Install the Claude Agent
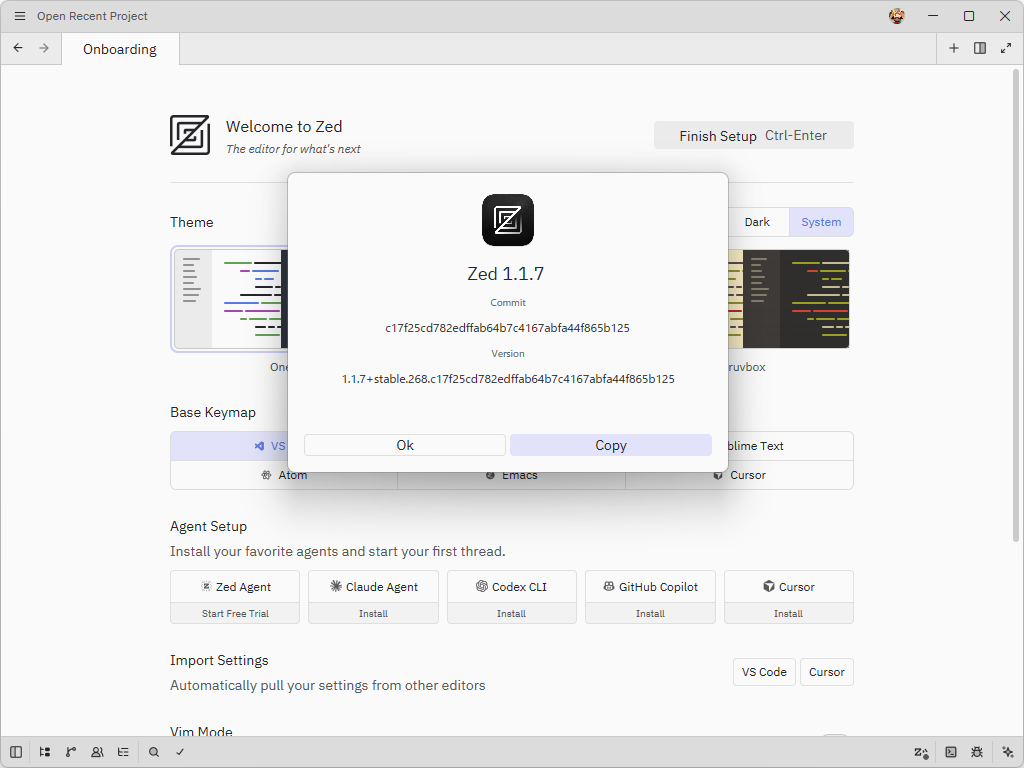This screenshot has height=768, width=1024. pos(374,613)
